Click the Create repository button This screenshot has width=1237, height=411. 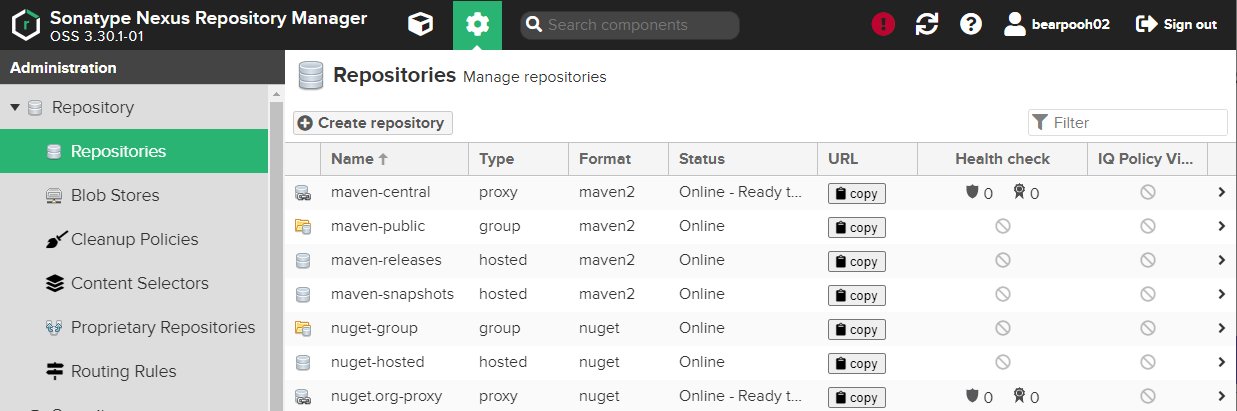(x=373, y=123)
